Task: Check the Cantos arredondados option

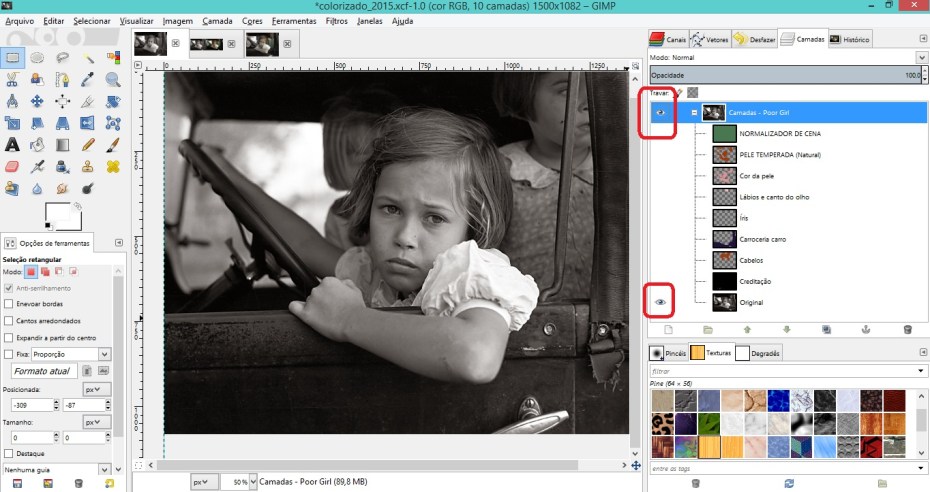Action: (9, 320)
